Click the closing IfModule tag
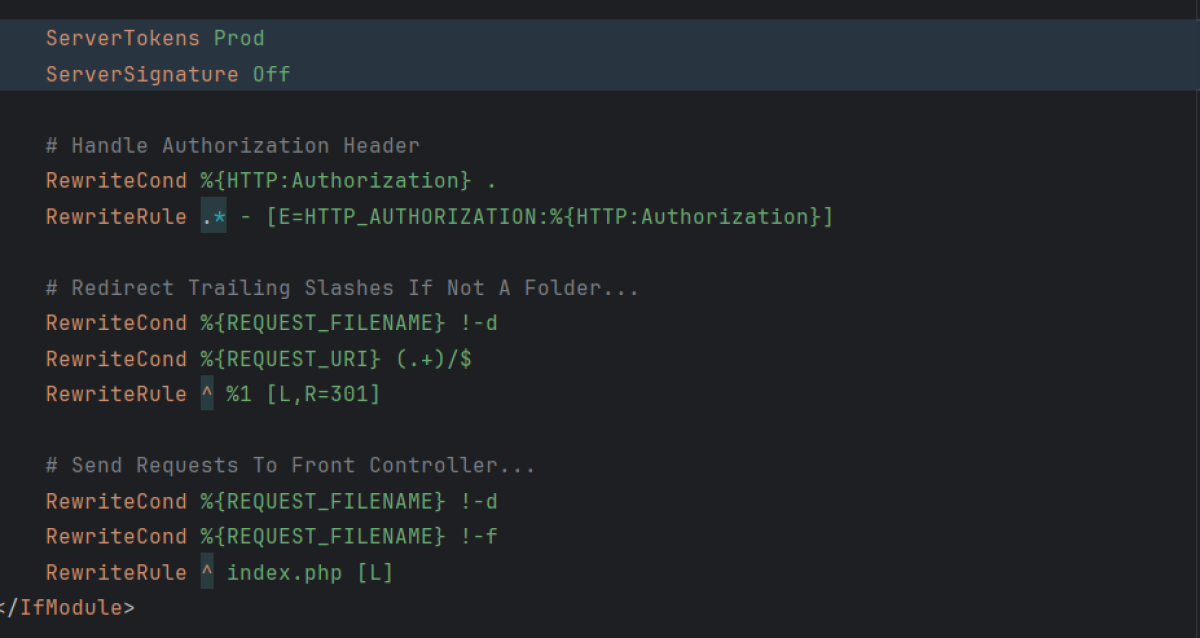 67,608
